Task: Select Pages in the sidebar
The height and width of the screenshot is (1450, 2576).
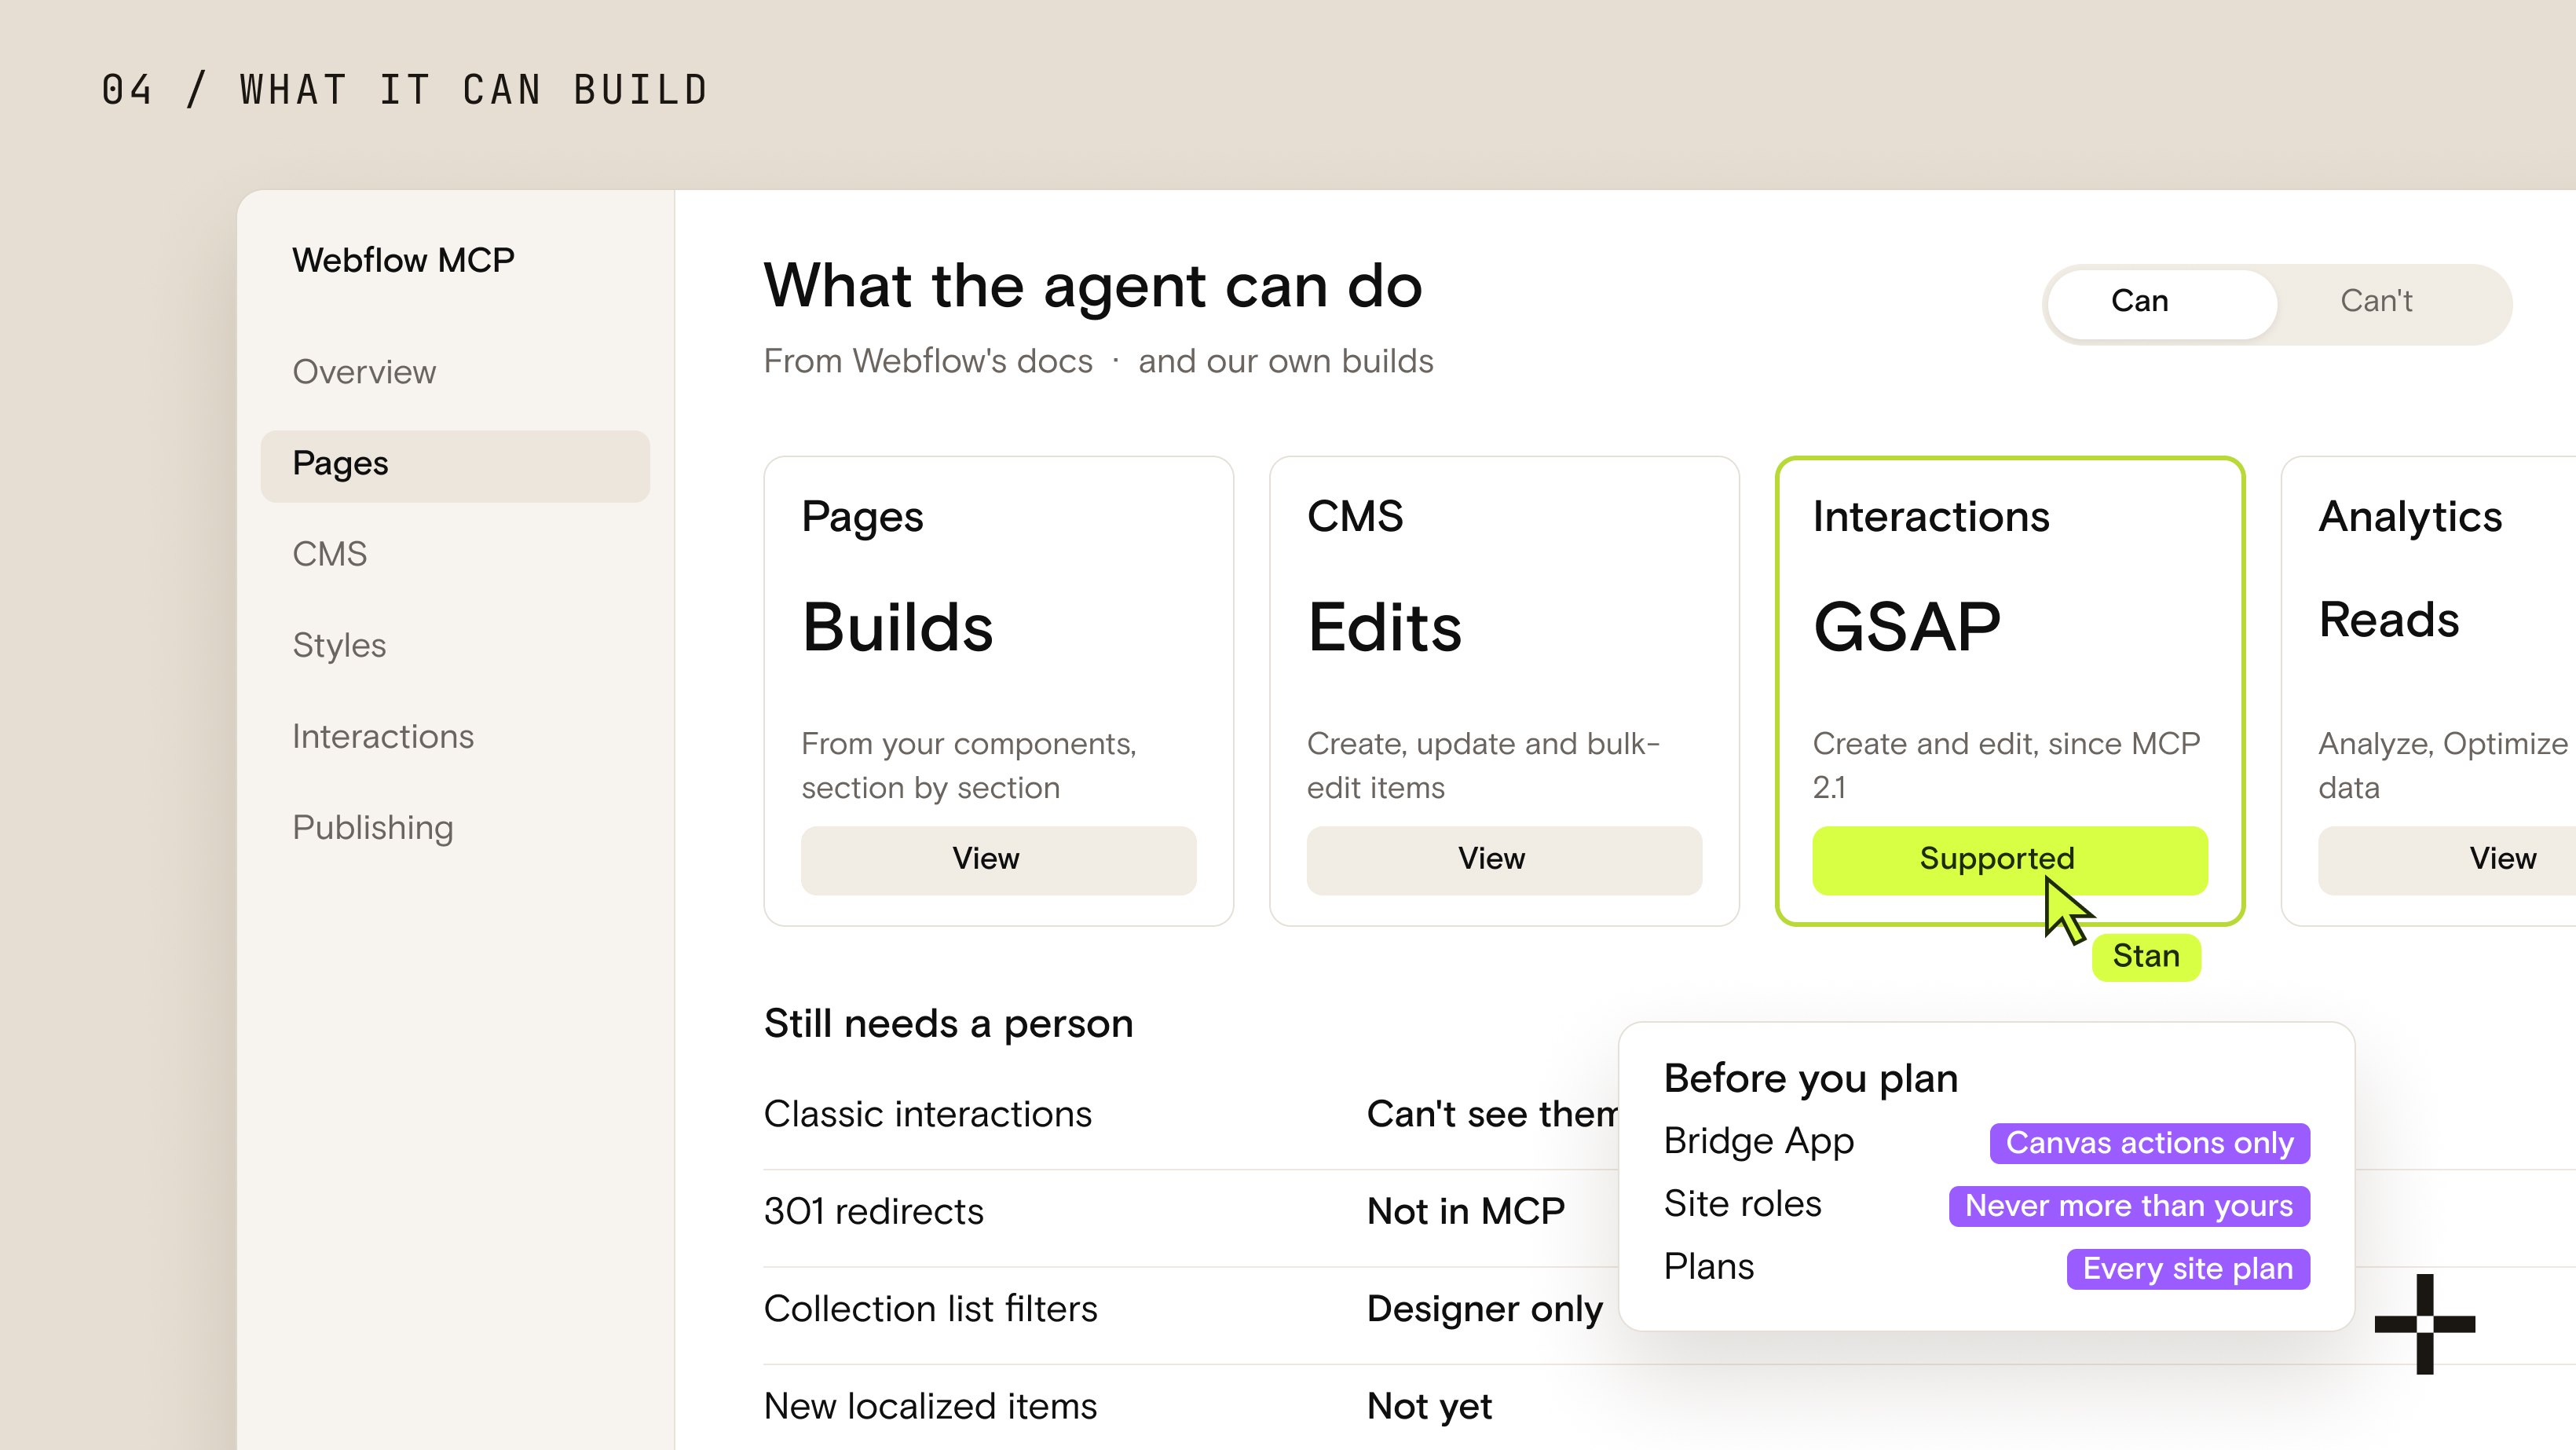Action: 455,465
